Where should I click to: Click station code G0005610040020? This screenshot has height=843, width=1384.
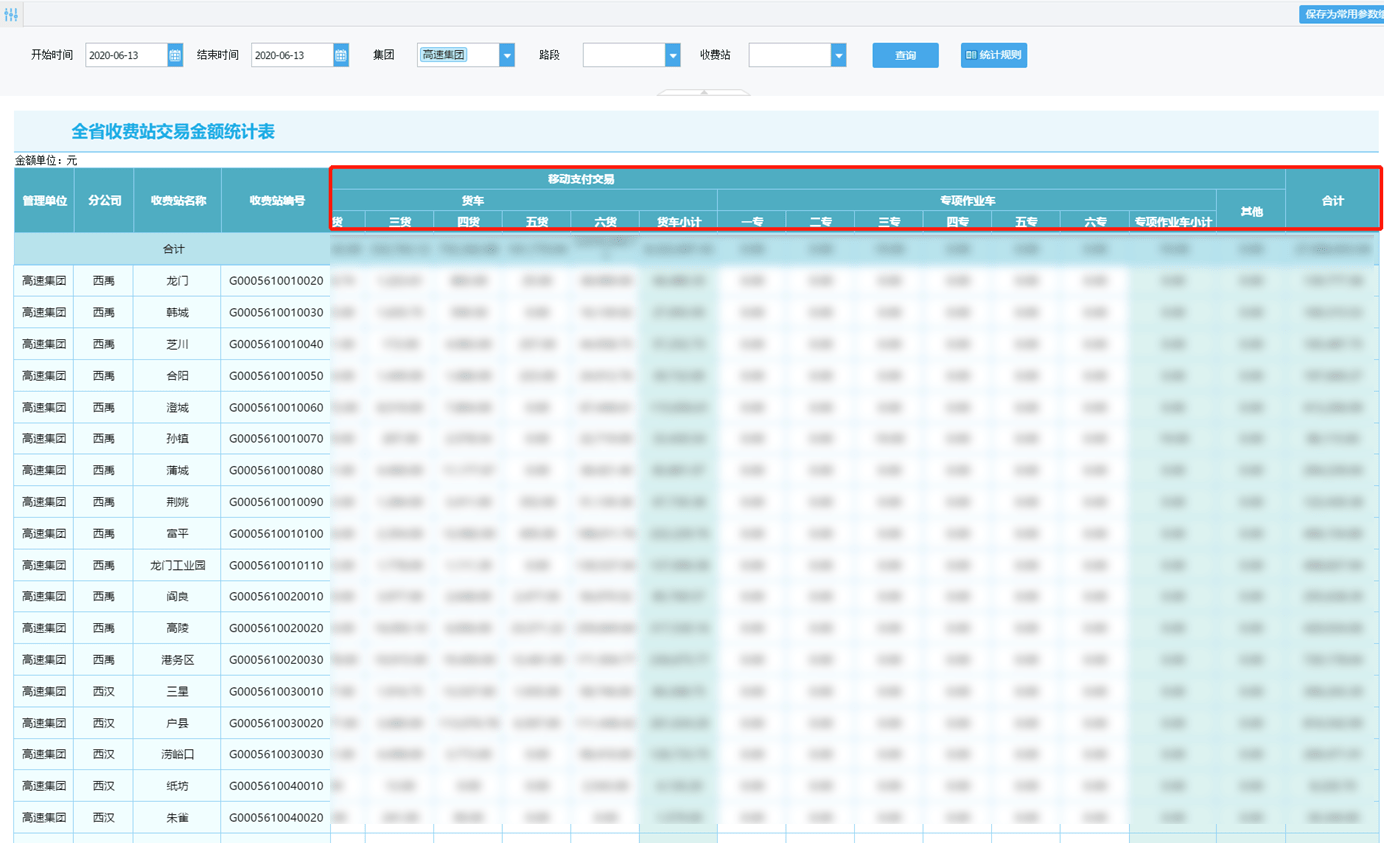(277, 817)
